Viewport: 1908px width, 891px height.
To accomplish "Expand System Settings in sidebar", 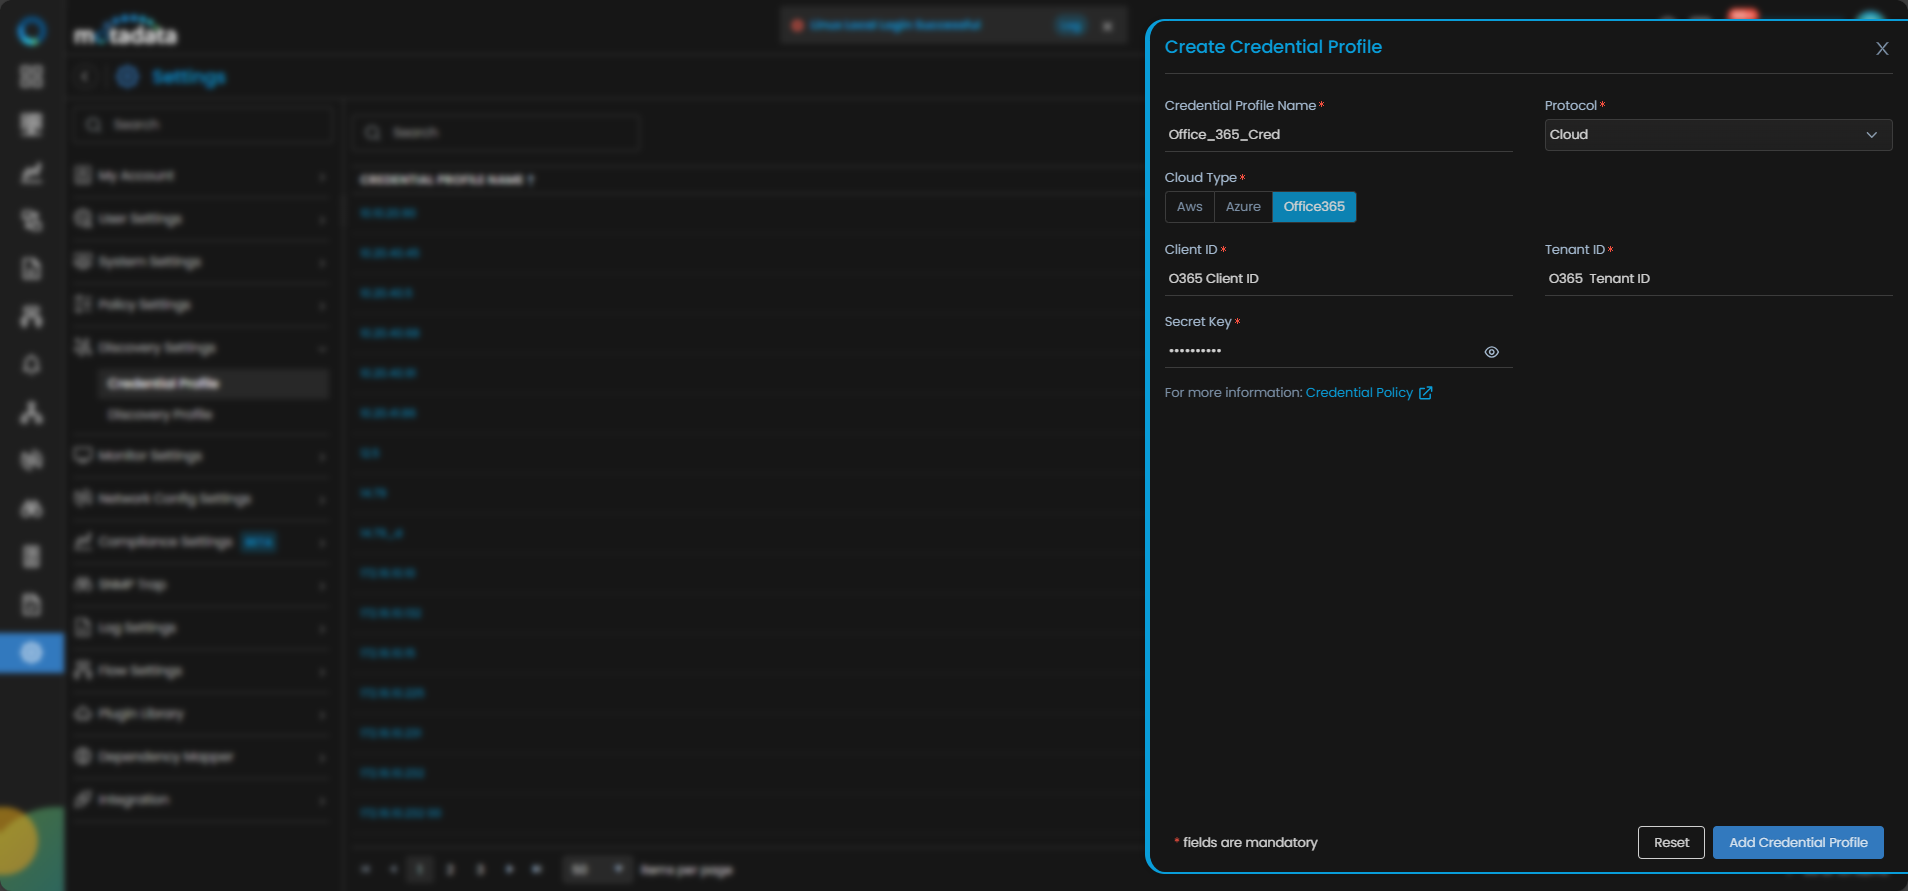I will (x=201, y=262).
